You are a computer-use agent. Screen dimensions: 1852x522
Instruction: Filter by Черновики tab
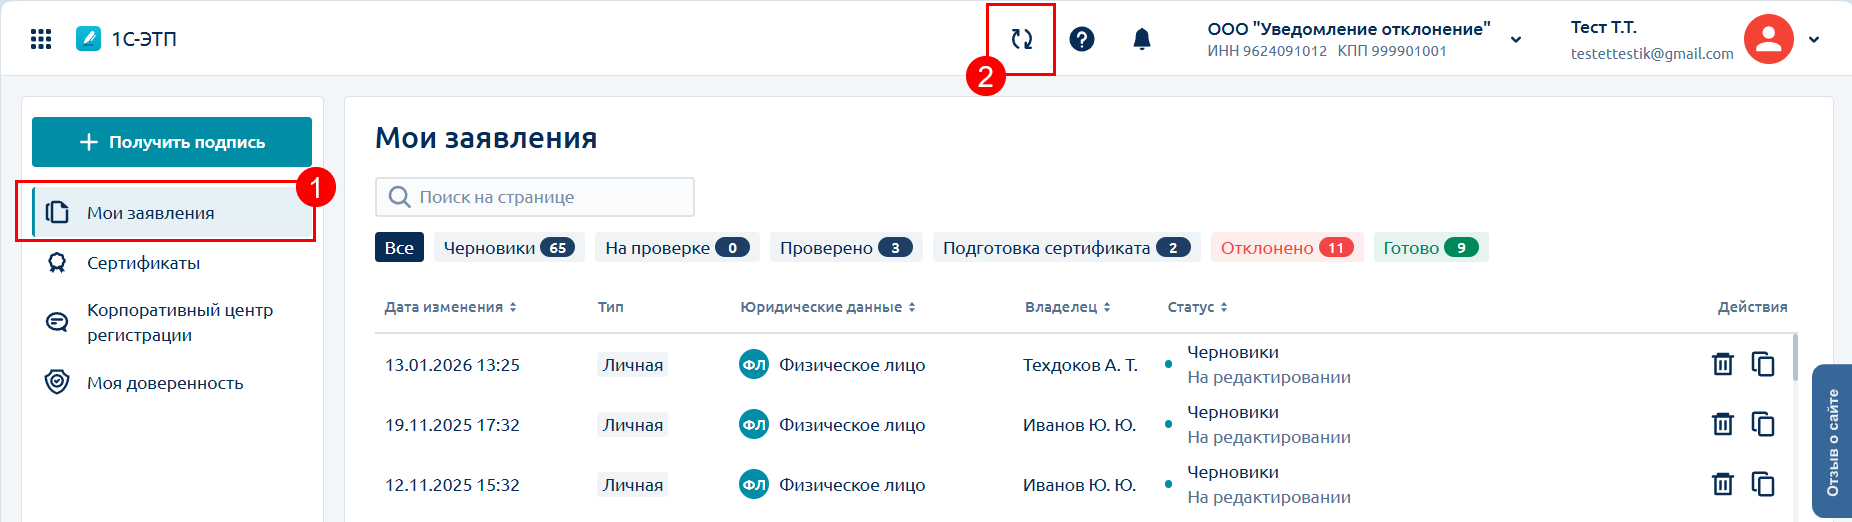click(509, 248)
